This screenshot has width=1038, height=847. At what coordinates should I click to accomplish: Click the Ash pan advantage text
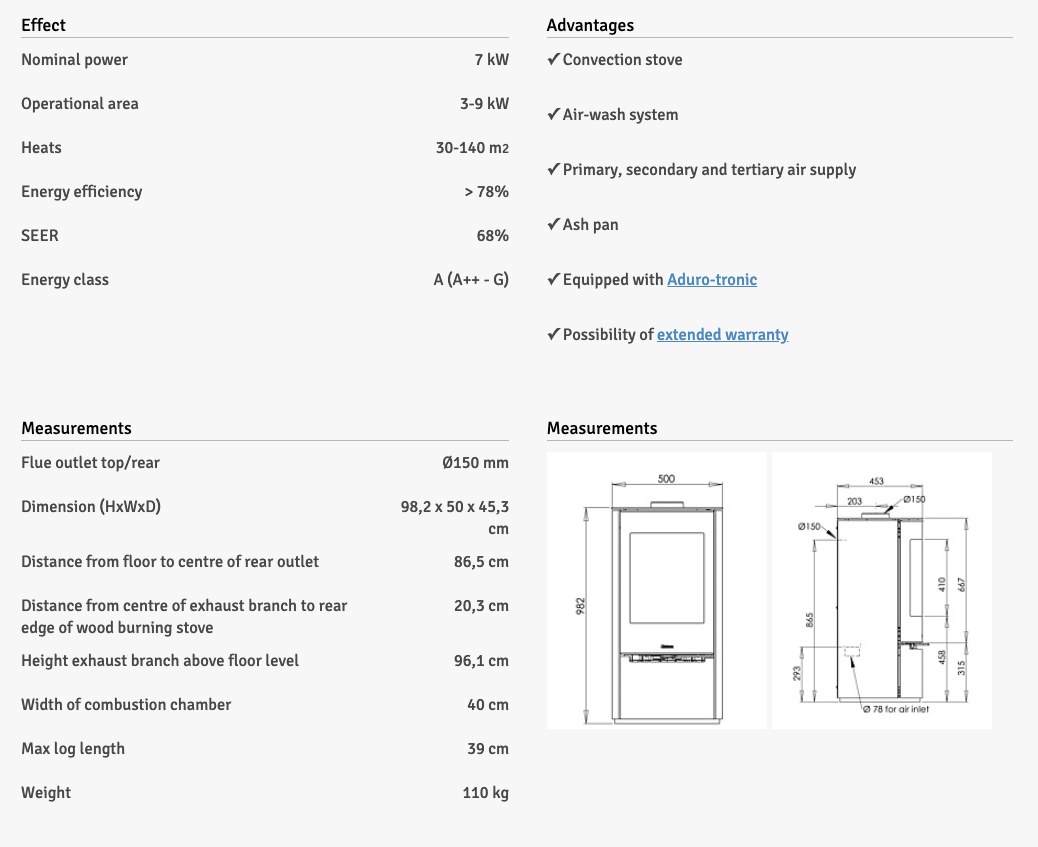tap(590, 225)
